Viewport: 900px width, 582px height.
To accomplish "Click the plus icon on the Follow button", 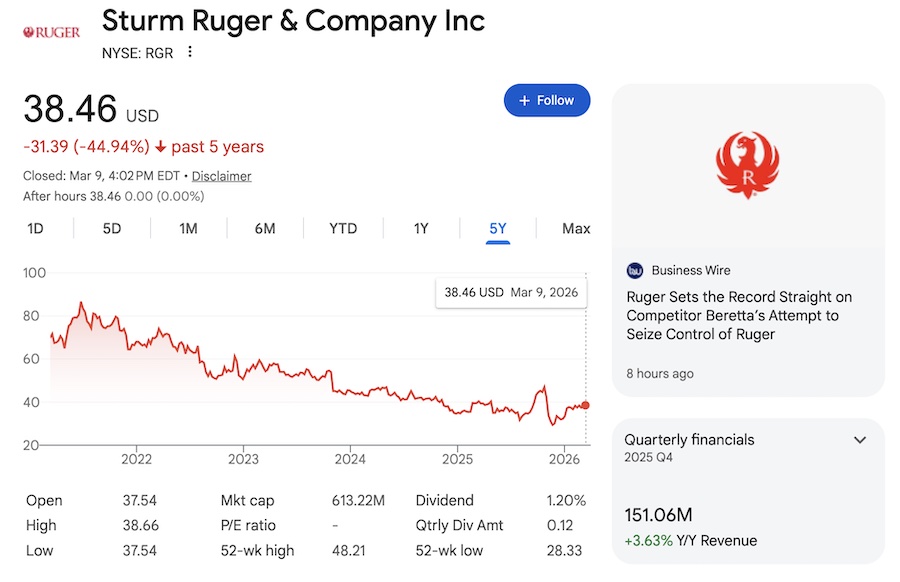I will coord(524,100).
